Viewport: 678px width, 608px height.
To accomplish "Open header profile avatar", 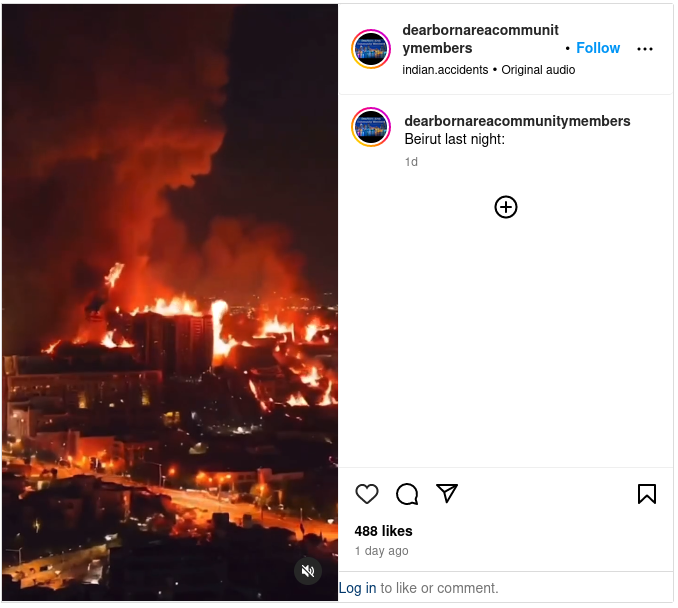I will [371, 49].
